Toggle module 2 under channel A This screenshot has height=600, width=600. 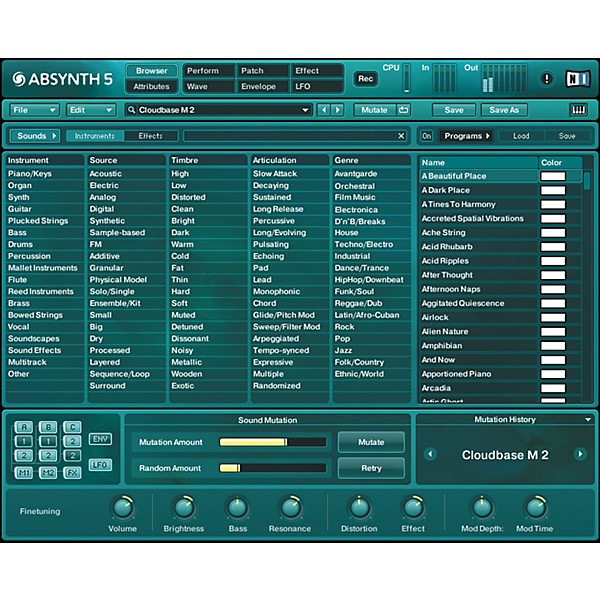coord(24,455)
